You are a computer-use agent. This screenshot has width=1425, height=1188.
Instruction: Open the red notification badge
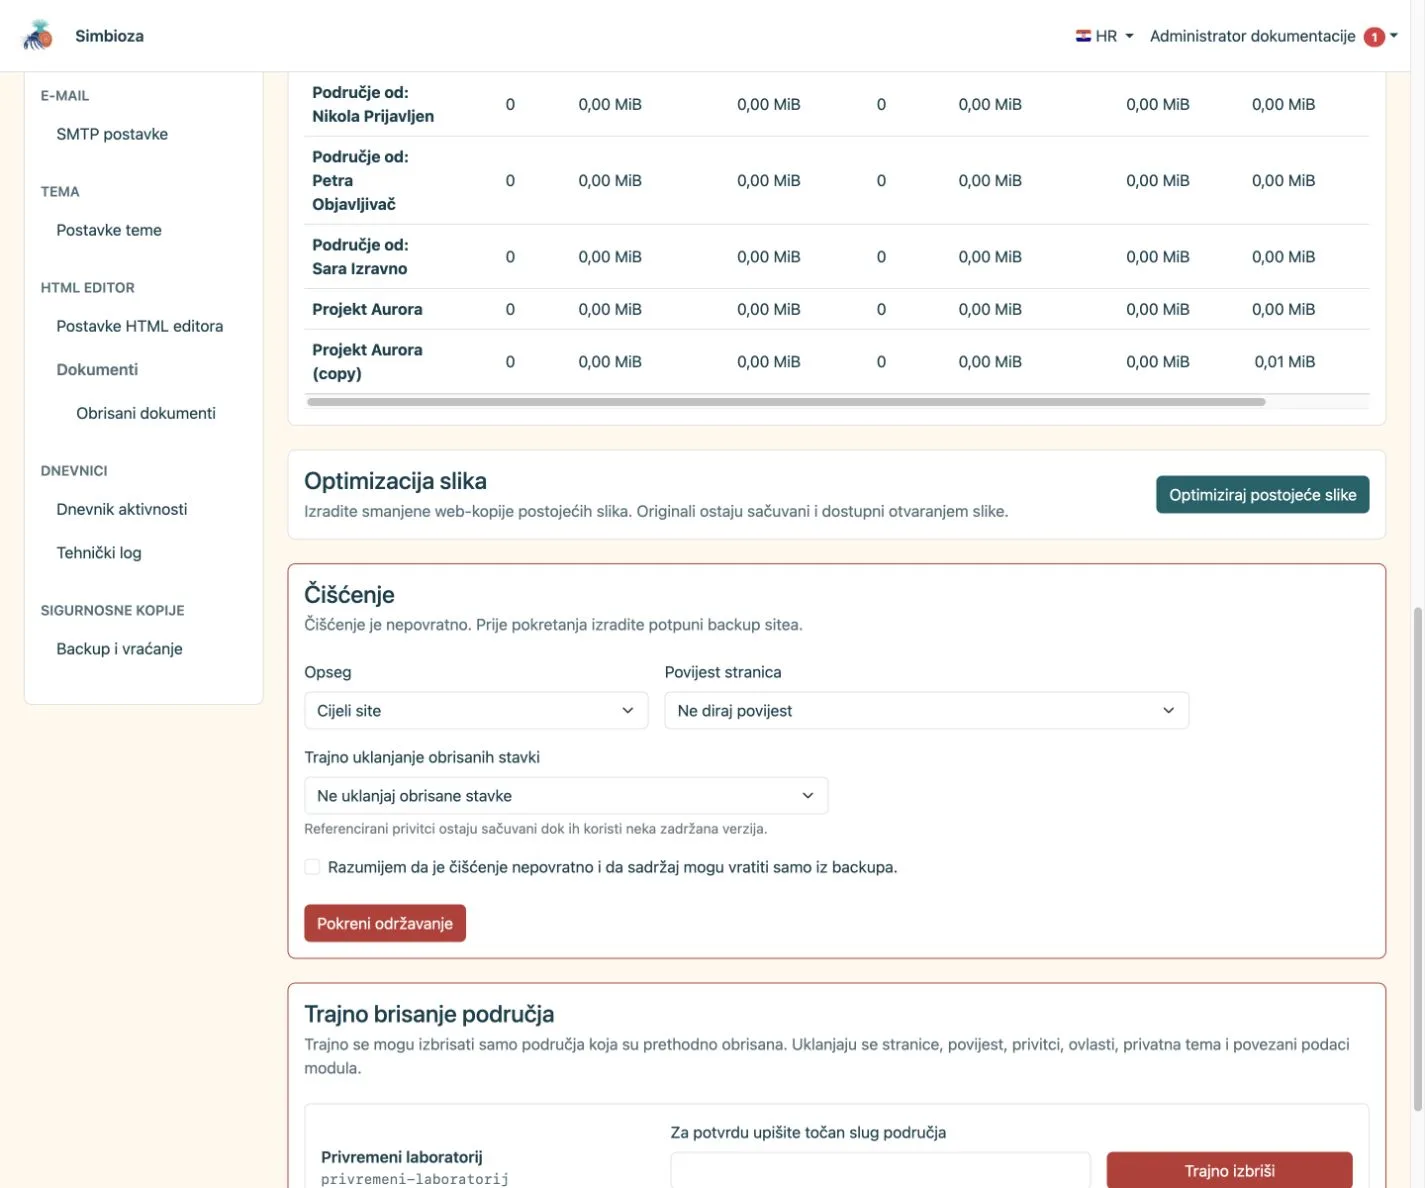[1374, 37]
